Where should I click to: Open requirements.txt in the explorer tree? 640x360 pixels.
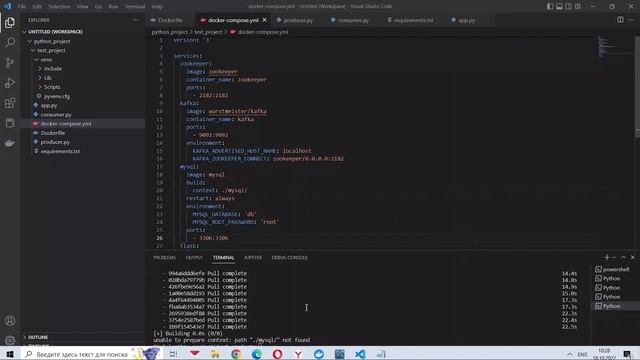tap(60, 151)
